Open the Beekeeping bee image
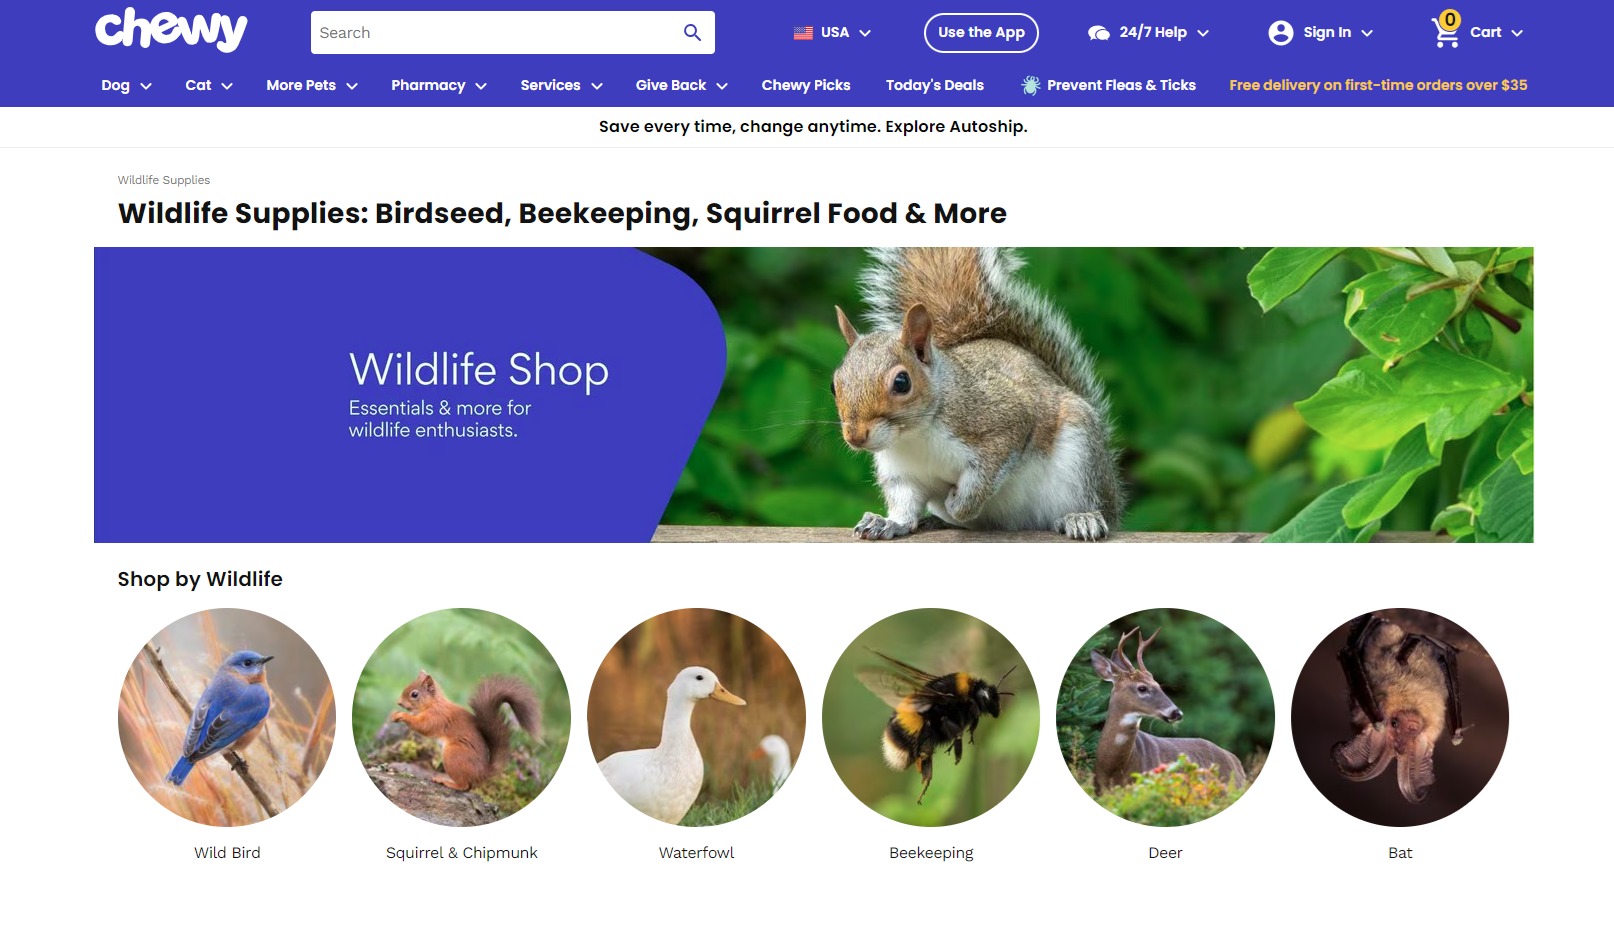Image resolution: width=1614 pixels, height=945 pixels. (x=931, y=717)
